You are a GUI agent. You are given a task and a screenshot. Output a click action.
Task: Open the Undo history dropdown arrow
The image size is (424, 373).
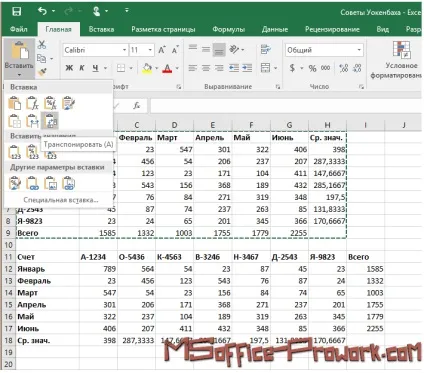tap(54, 11)
